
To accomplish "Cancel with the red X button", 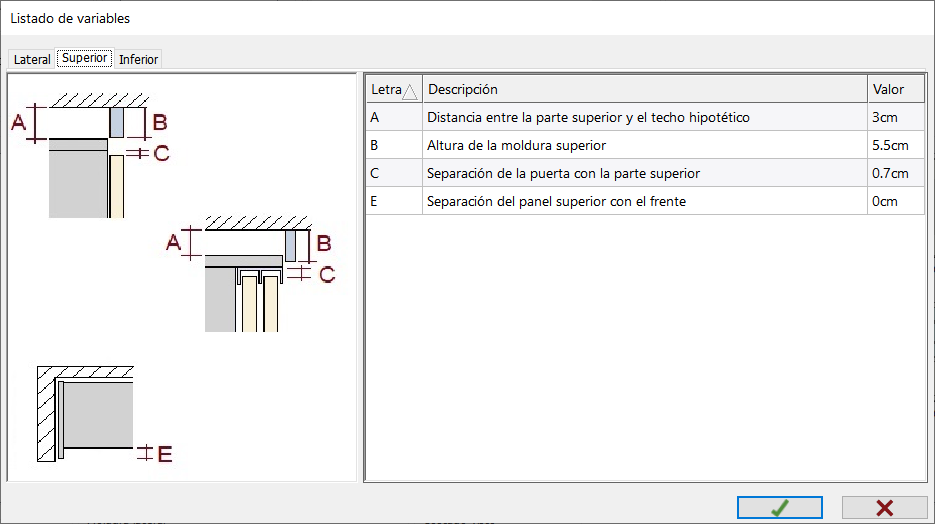I will click(884, 507).
